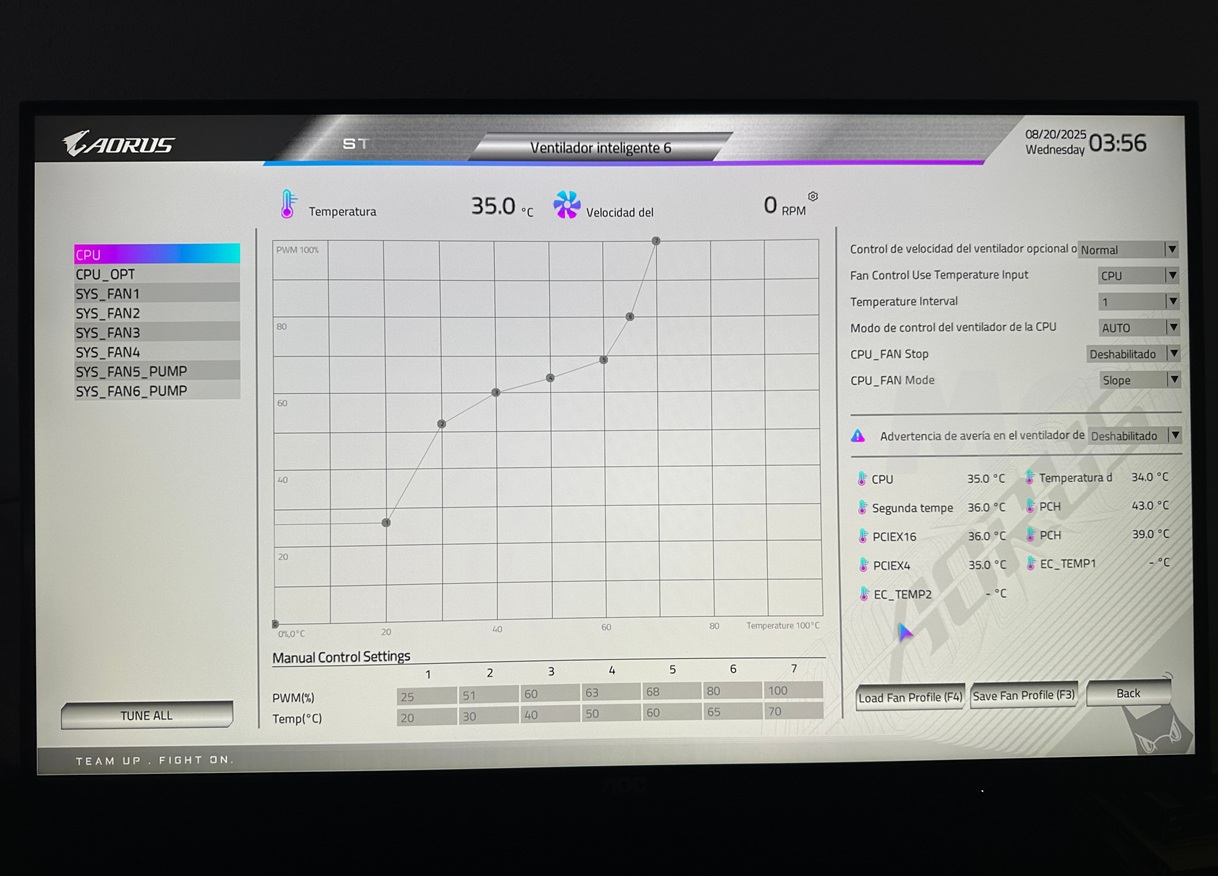The image size is (1218, 876).
Task: Click the AORUS logo in the header
Action: (119, 144)
